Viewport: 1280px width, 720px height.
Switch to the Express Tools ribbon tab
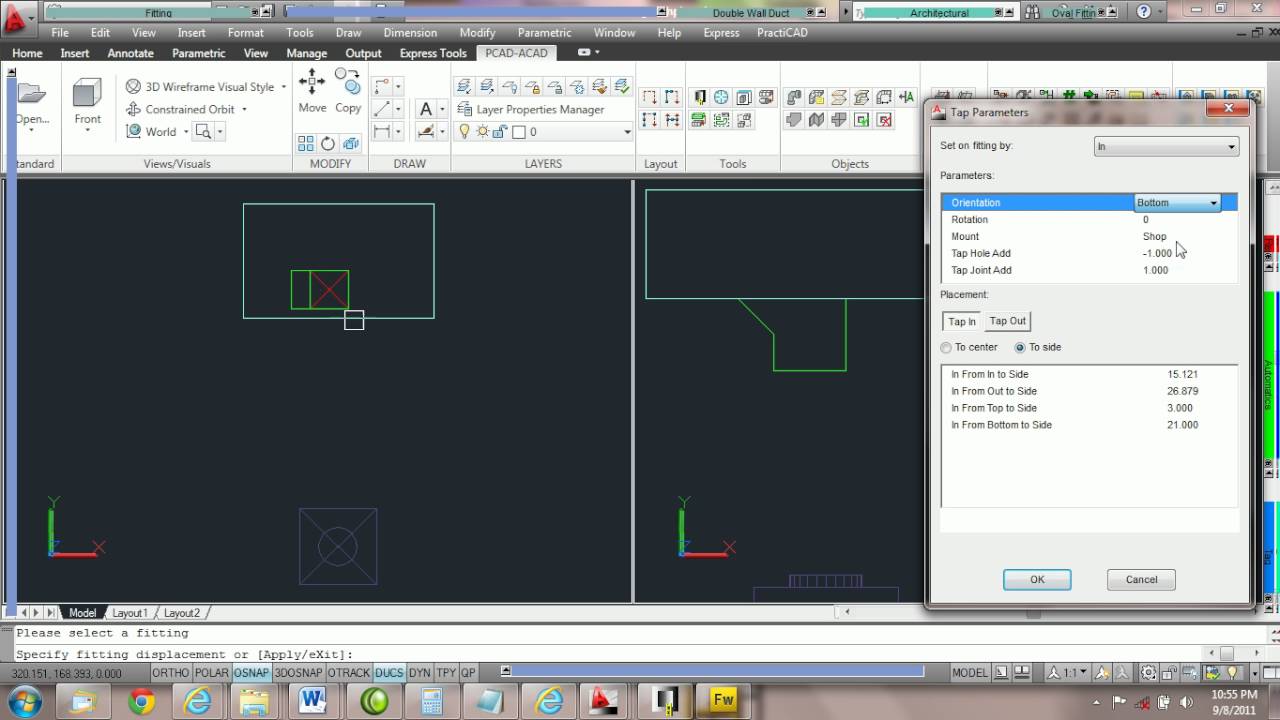point(433,53)
